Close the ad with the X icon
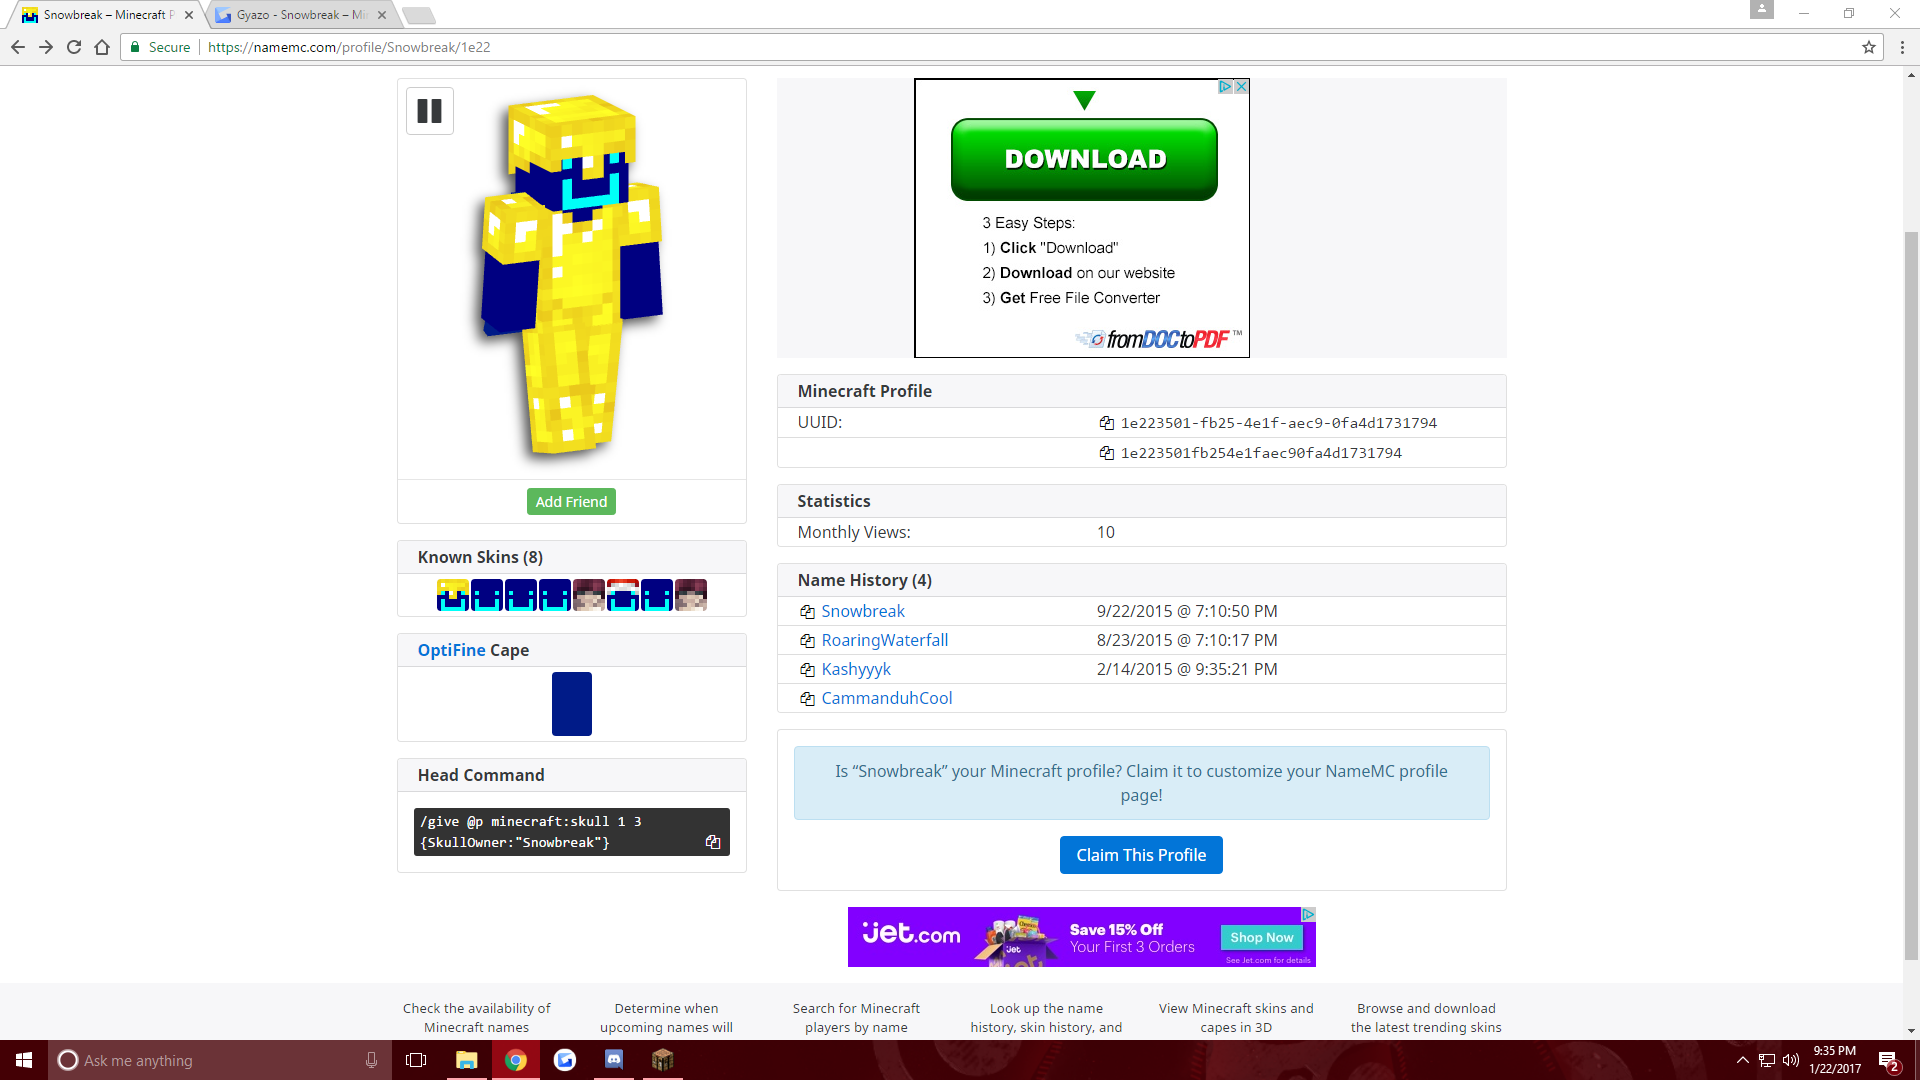The height and width of the screenshot is (1080, 1920). 1241,87
